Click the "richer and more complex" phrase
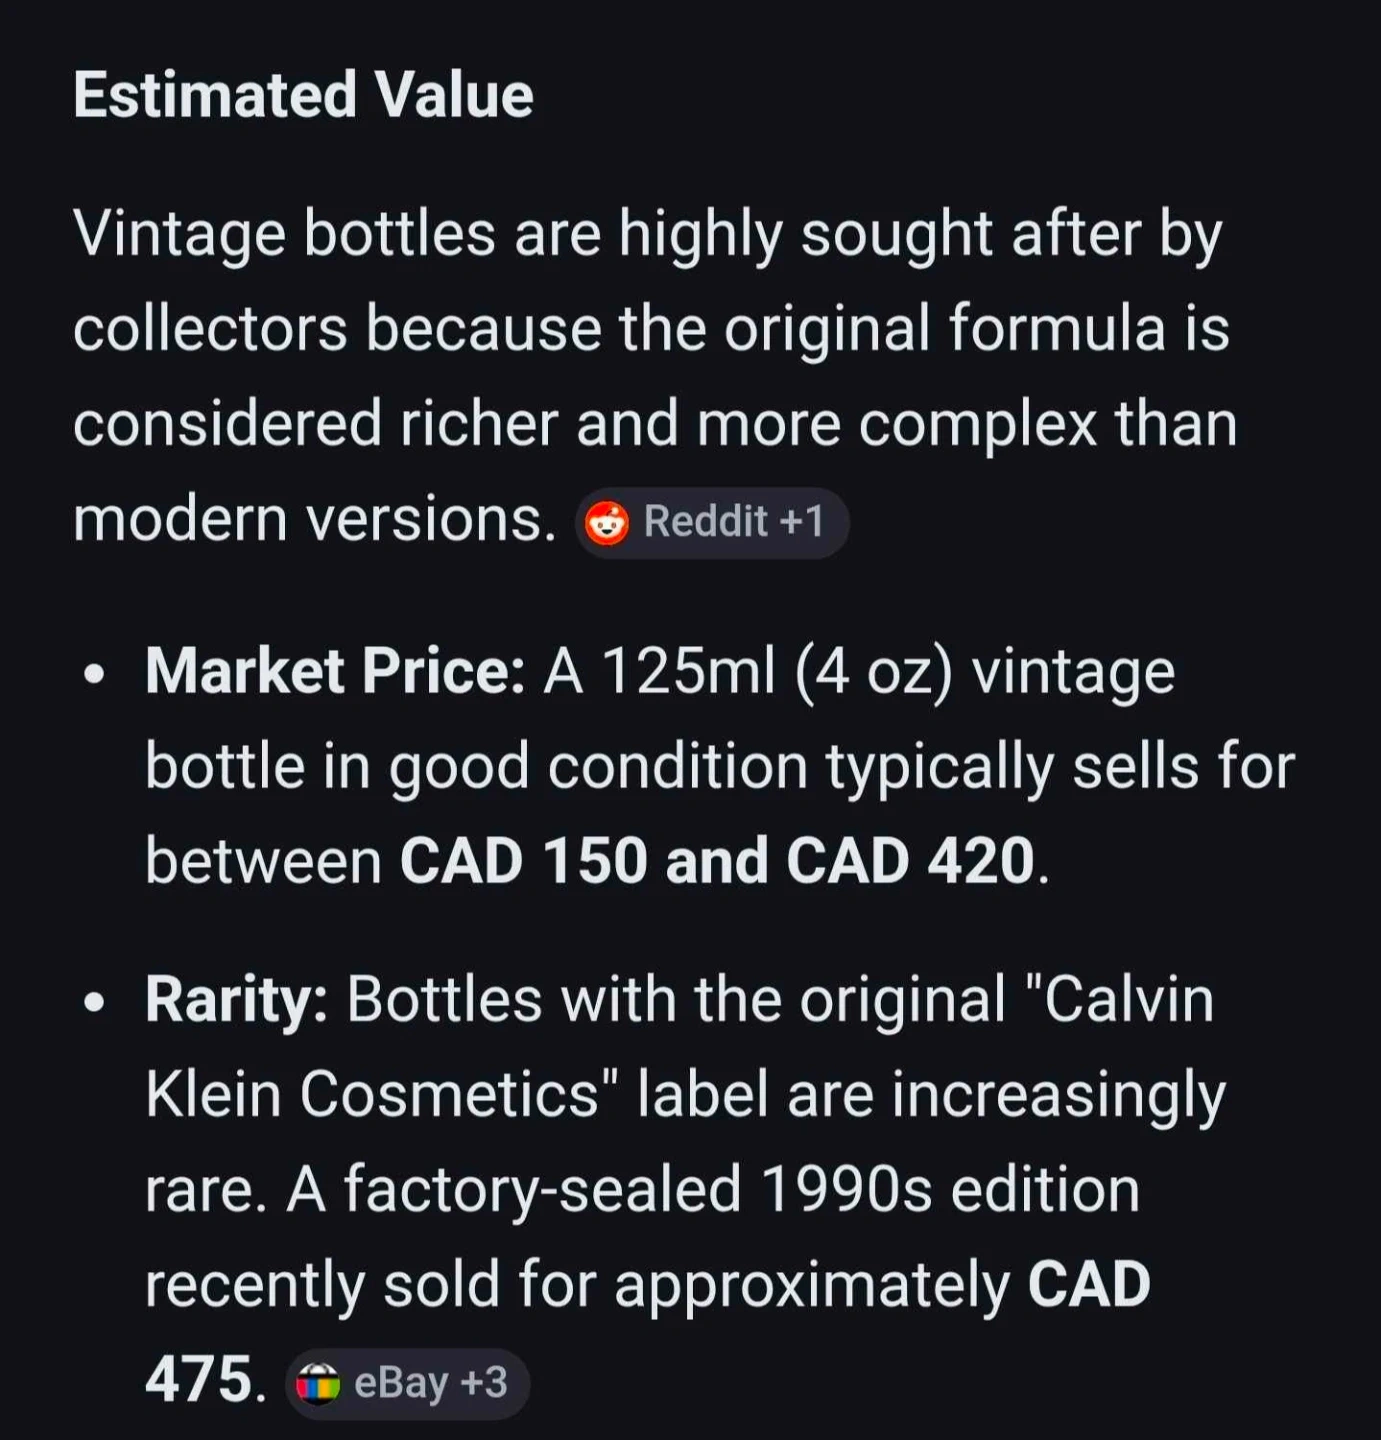Viewport: 1381px width, 1440px height. click(748, 424)
